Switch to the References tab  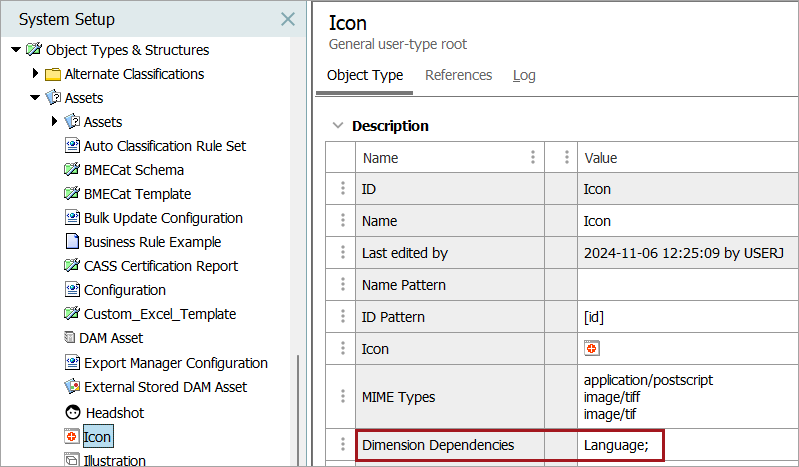coord(458,75)
